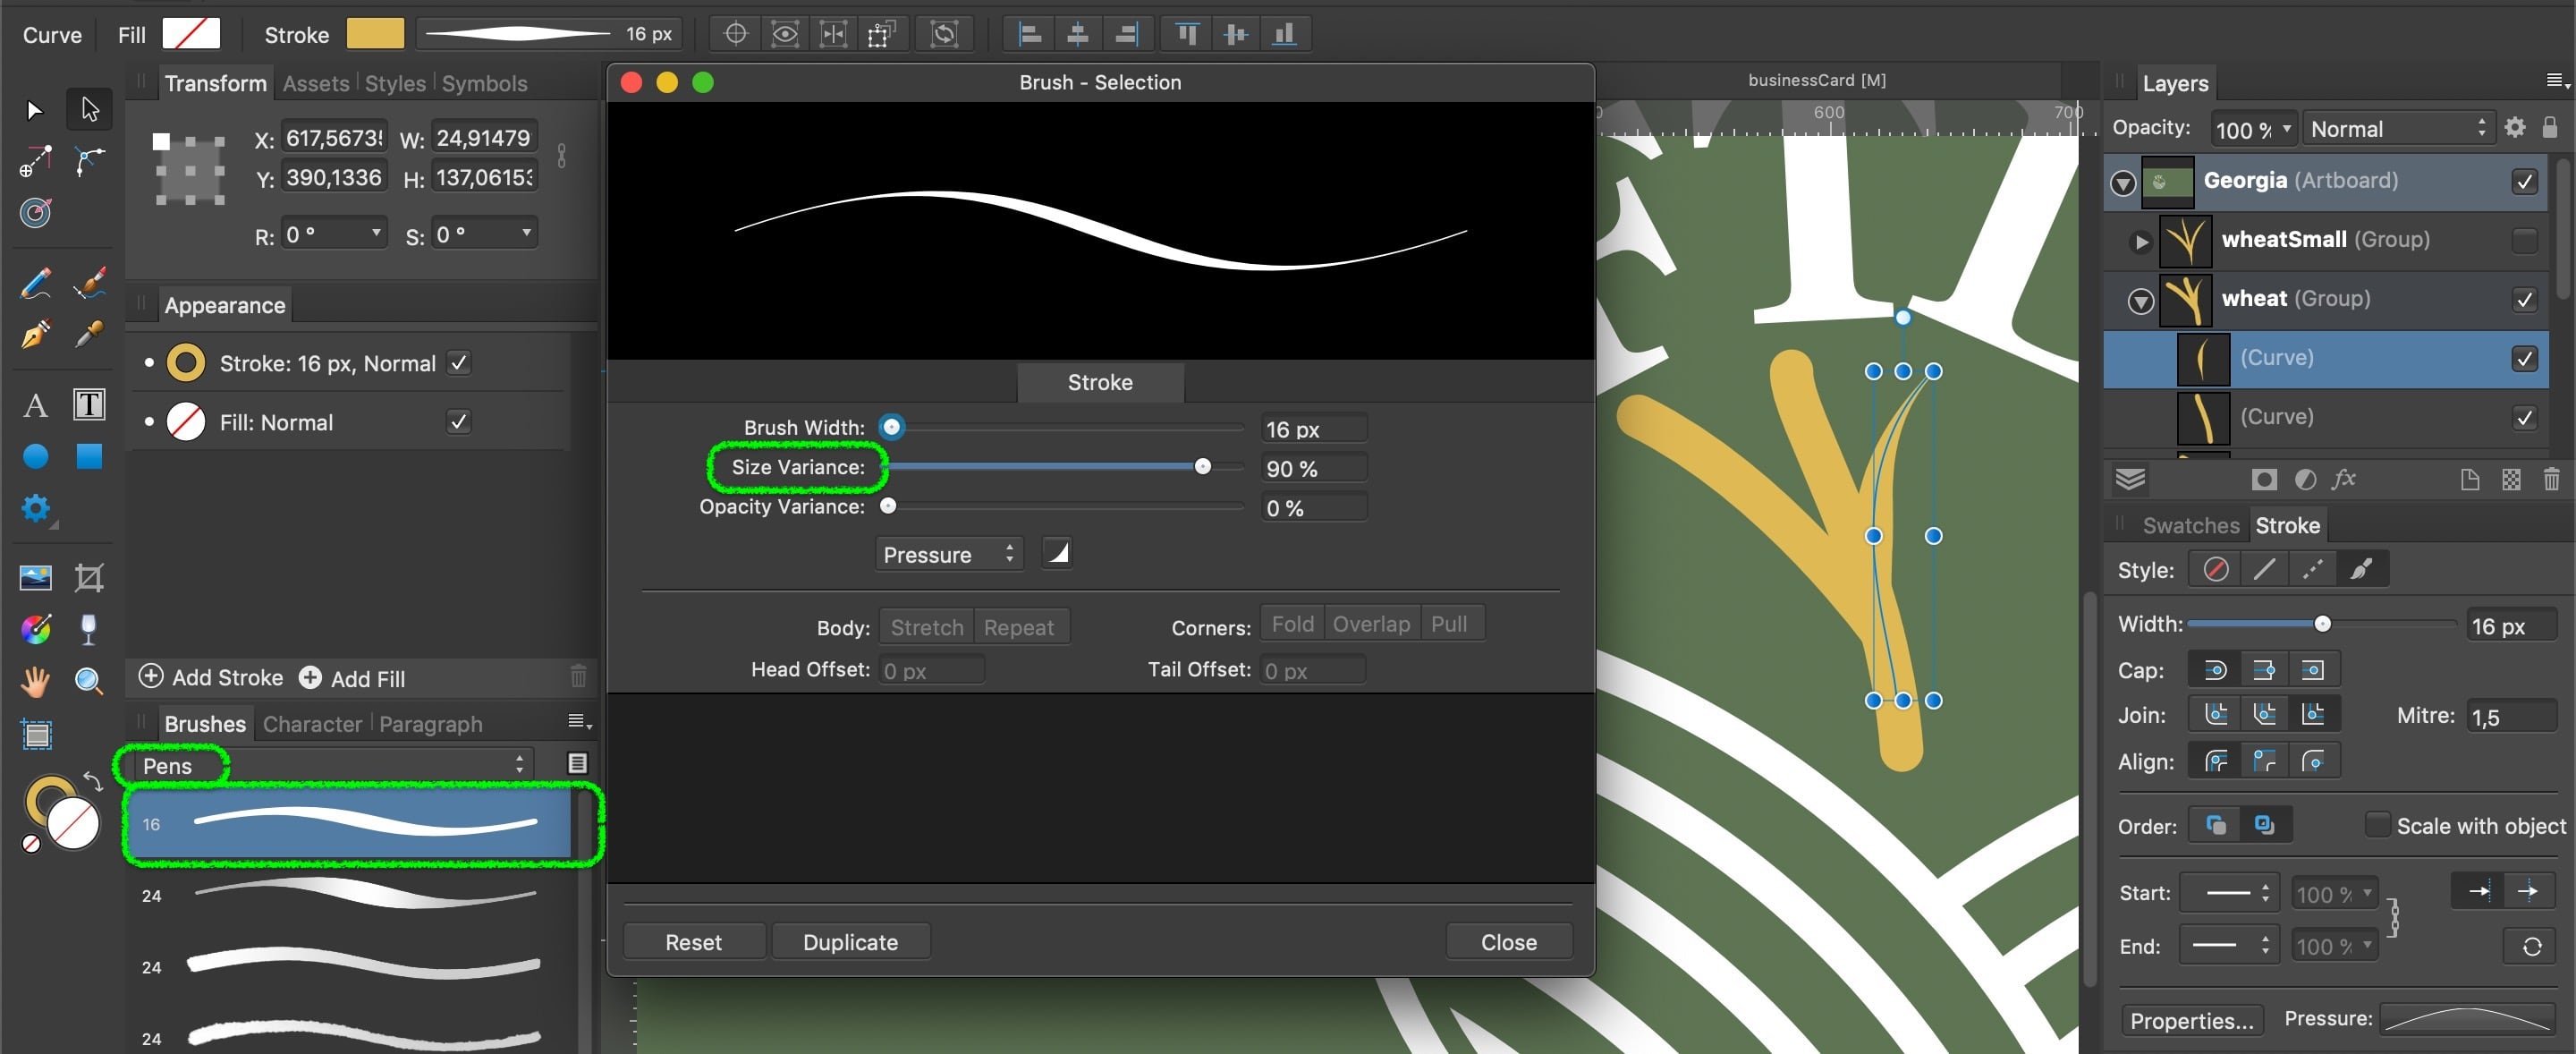Open the Layers panel gear settings
This screenshot has width=2576, height=1054.
[x=2515, y=127]
